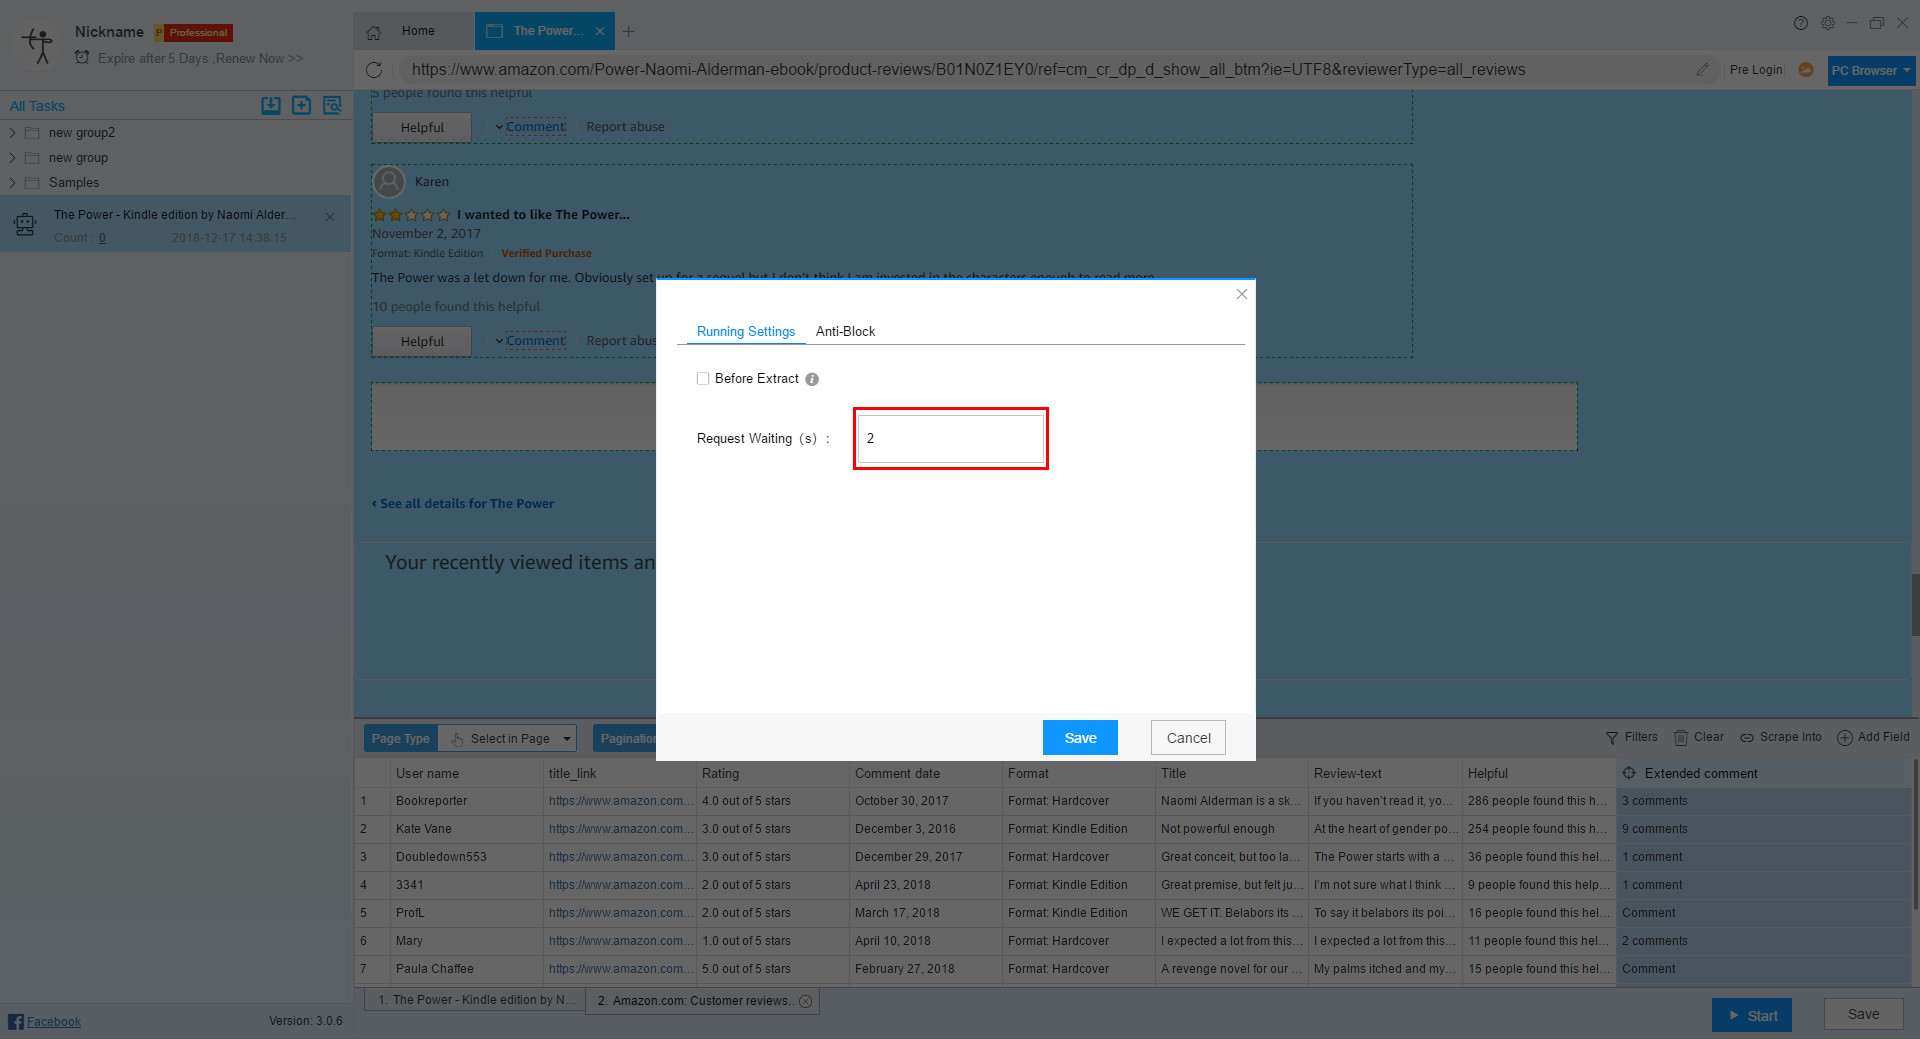
Task: Close The Power browser tab
Action: coord(600,31)
